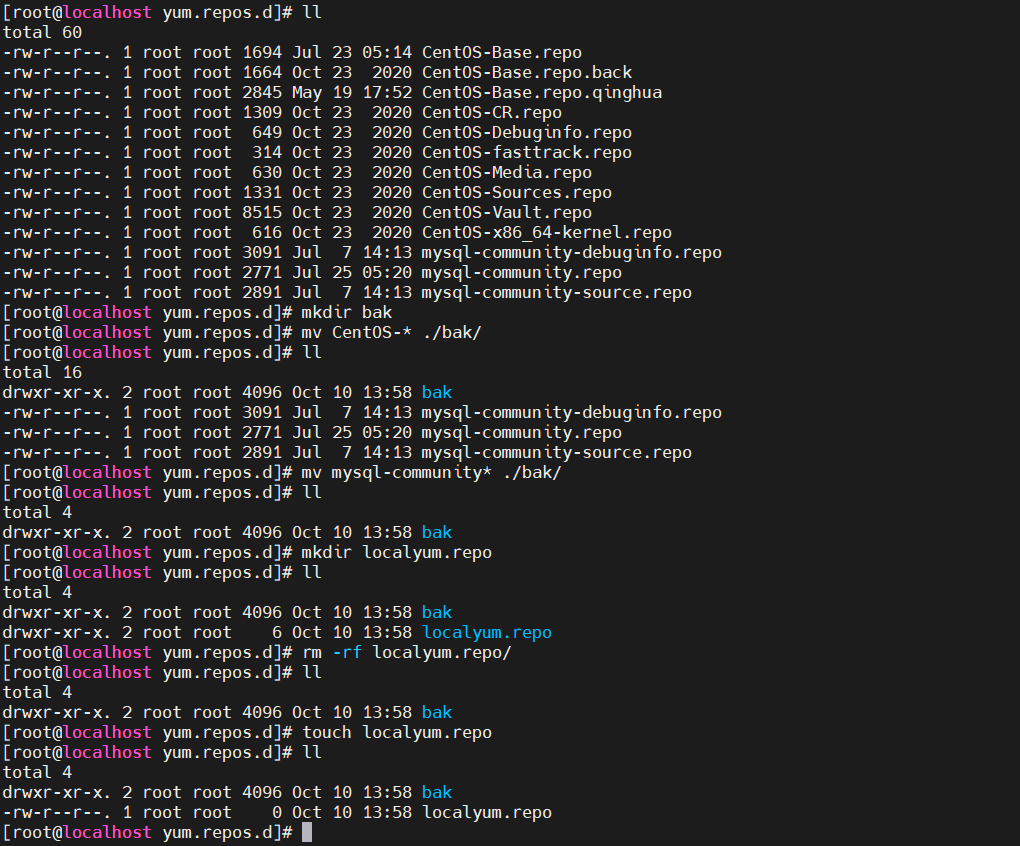
Task: Click the 'touch localyum.repo' command
Action: point(397,733)
